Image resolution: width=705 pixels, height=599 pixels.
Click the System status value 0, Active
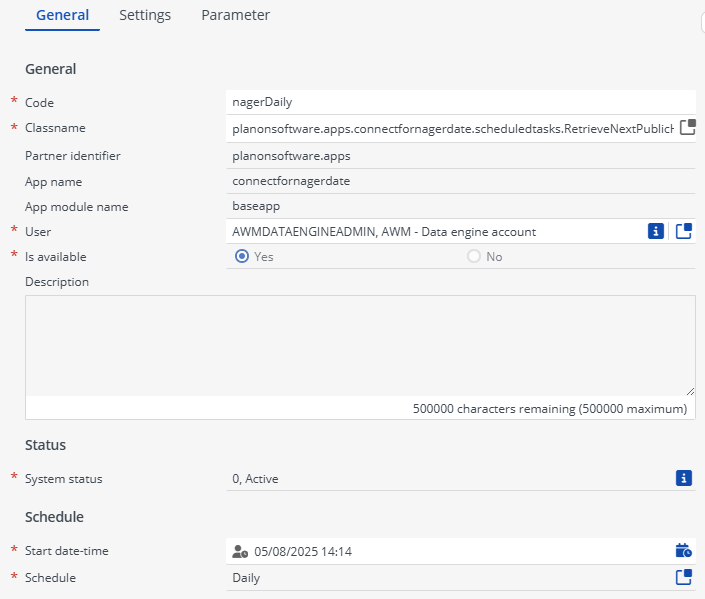pos(255,478)
